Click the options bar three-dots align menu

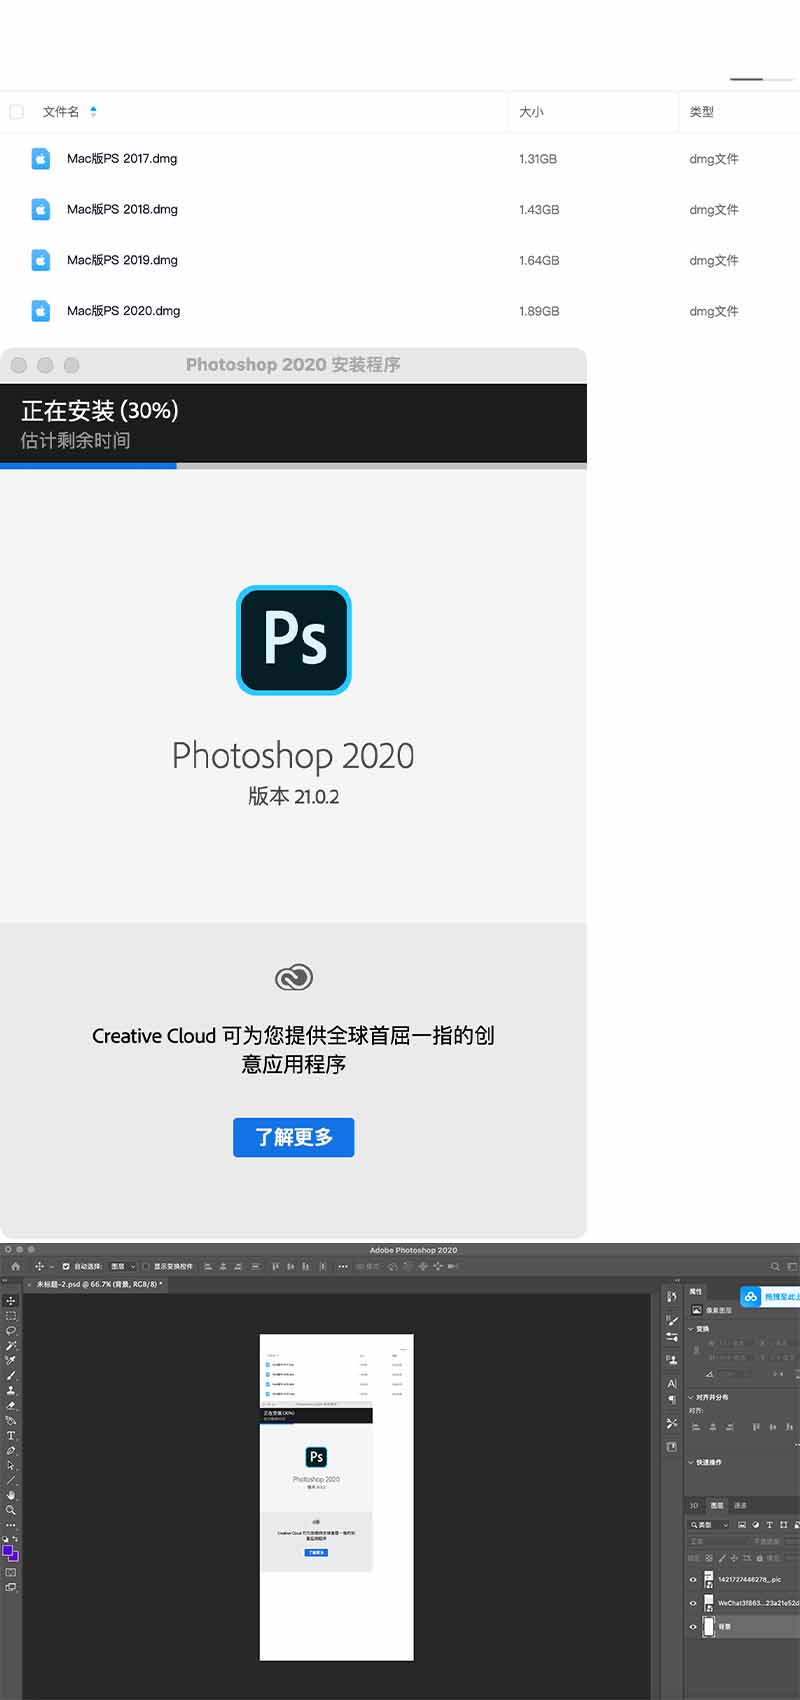pos(342,1266)
